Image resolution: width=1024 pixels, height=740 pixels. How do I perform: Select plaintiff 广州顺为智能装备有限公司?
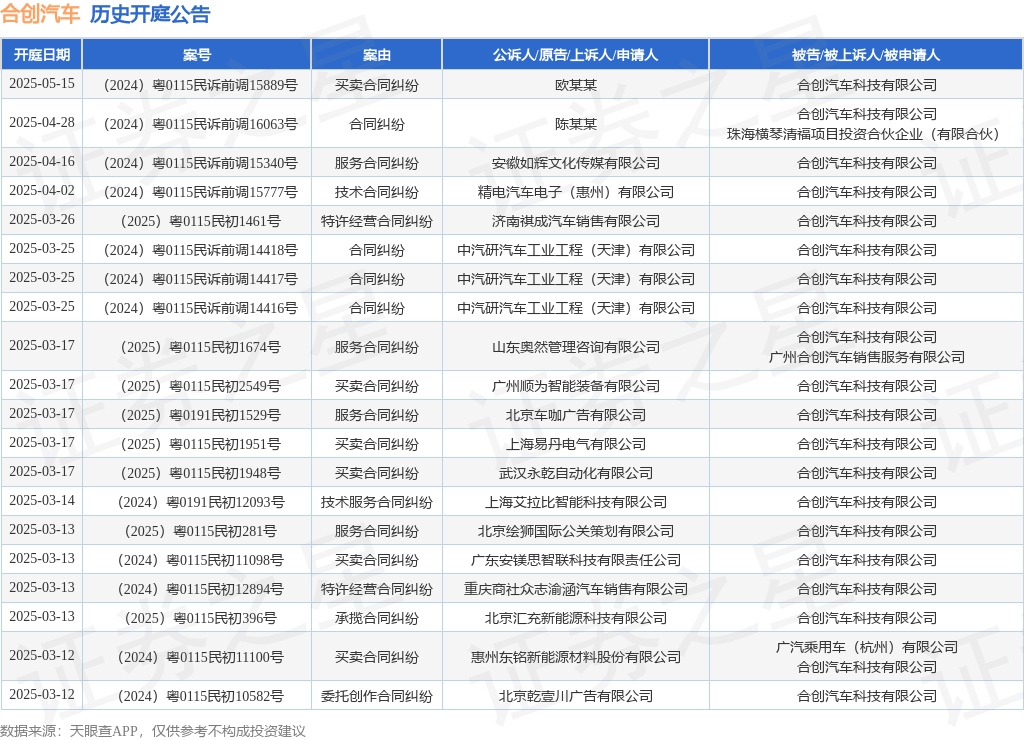575,386
